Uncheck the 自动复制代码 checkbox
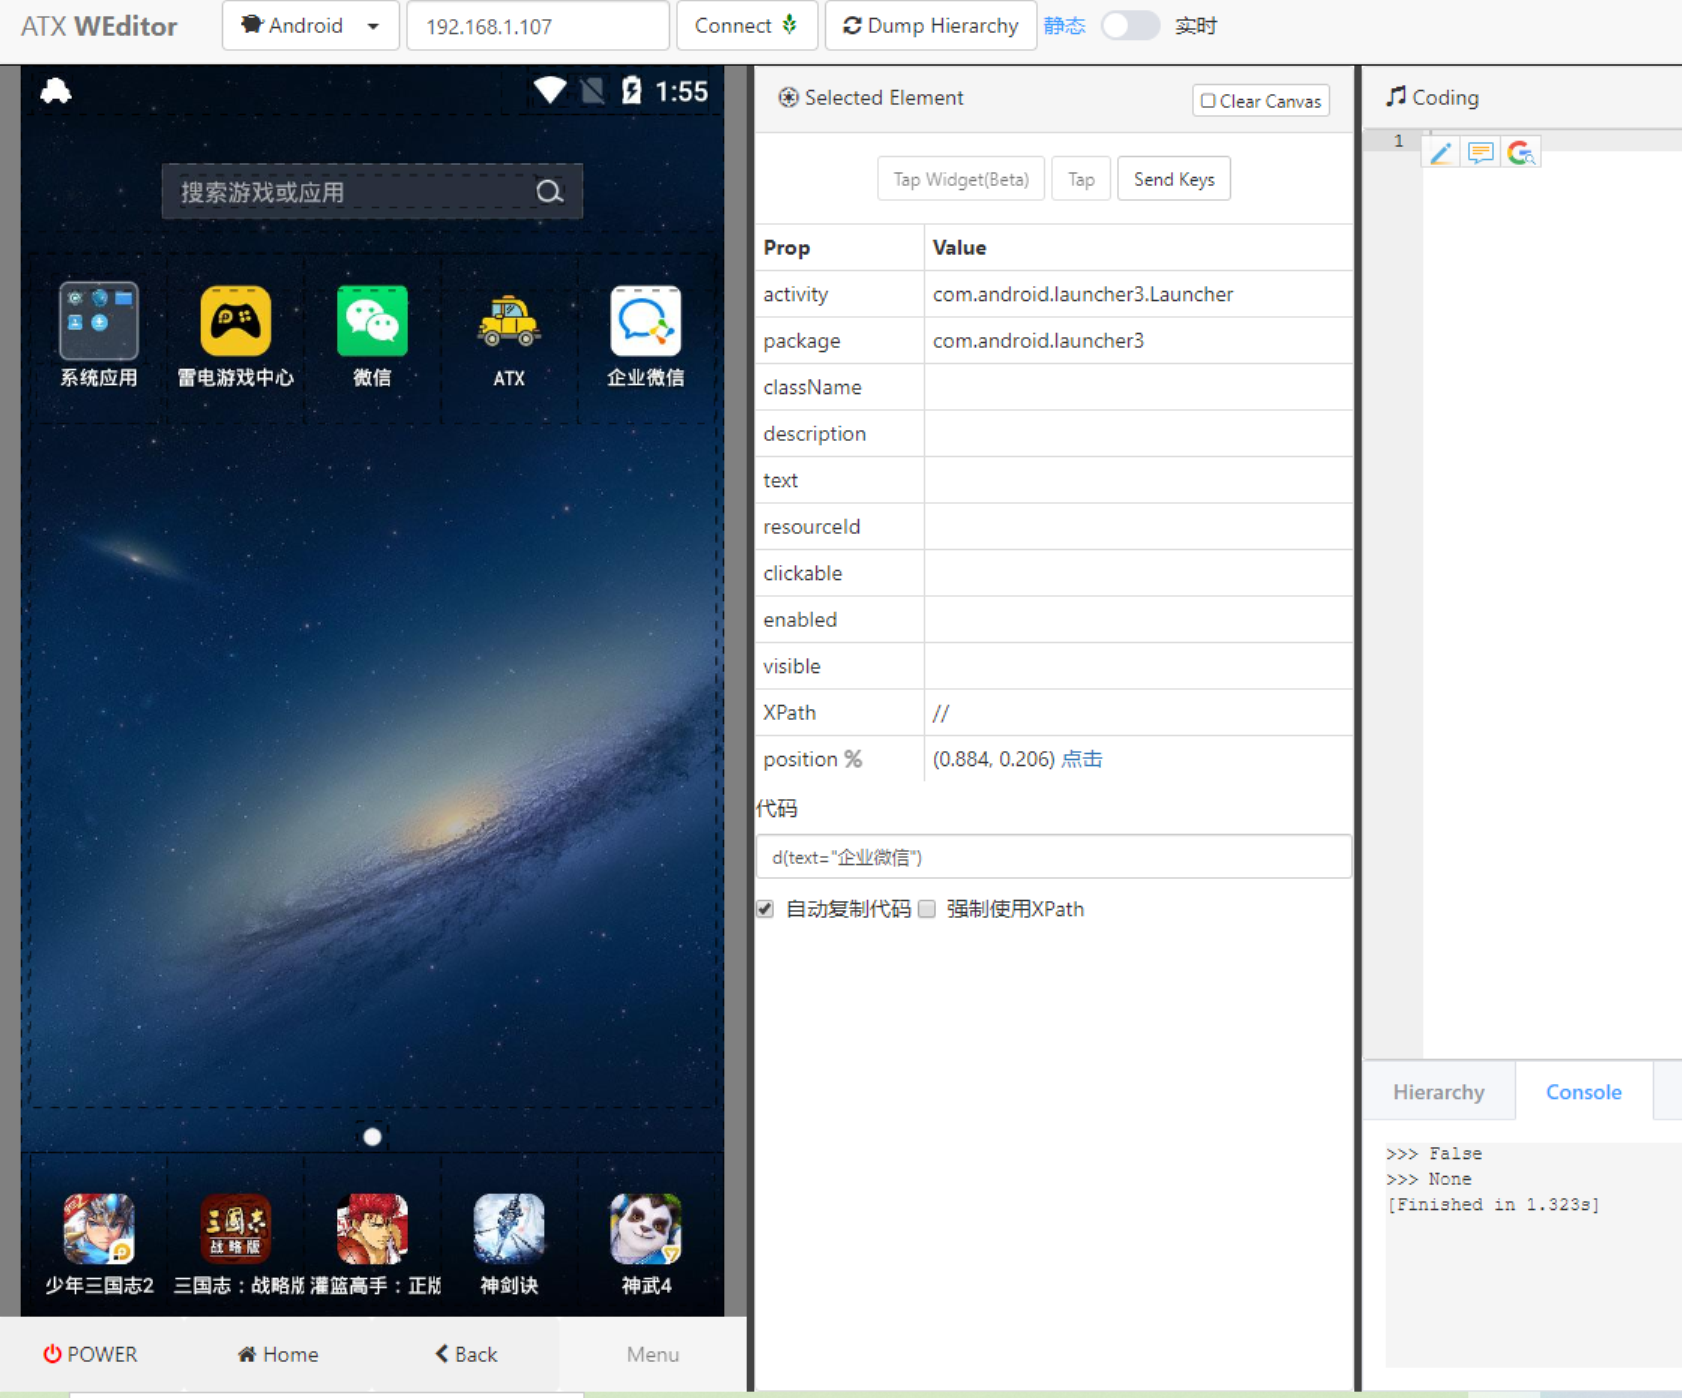The width and height of the screenshot is (1682, 1398). (765, 908)
